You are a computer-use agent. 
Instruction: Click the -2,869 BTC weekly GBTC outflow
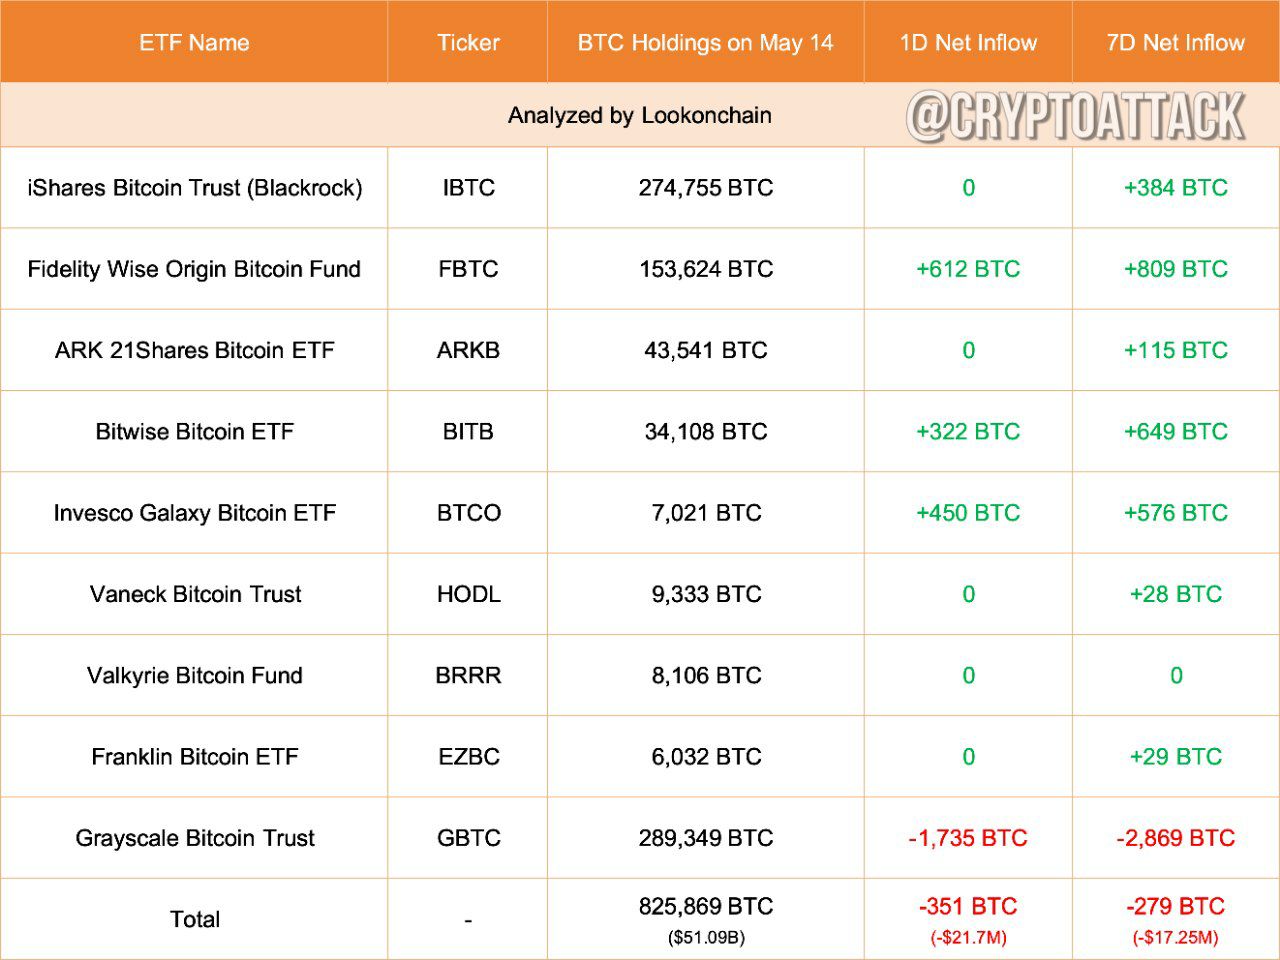(1176, 838)
